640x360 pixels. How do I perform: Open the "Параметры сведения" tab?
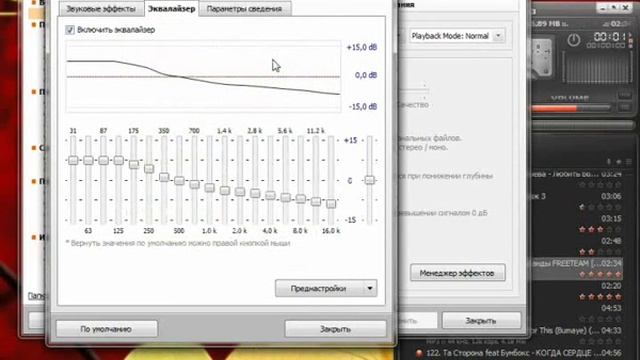pos(244,9)
